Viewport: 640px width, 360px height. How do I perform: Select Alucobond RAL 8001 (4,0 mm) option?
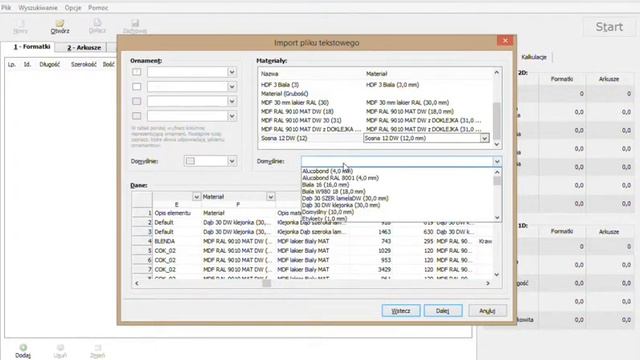340,178
